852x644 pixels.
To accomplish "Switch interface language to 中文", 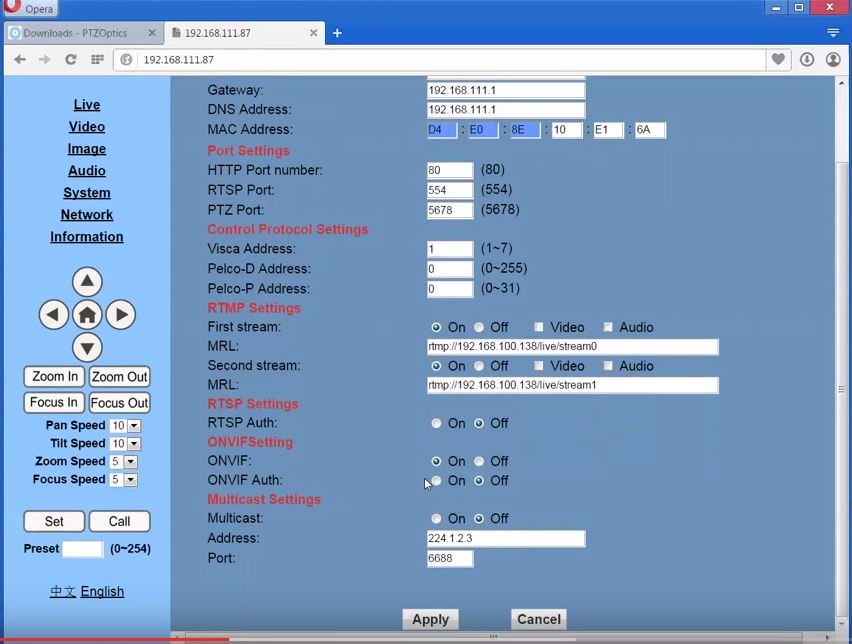I will (x=63, y=591).
